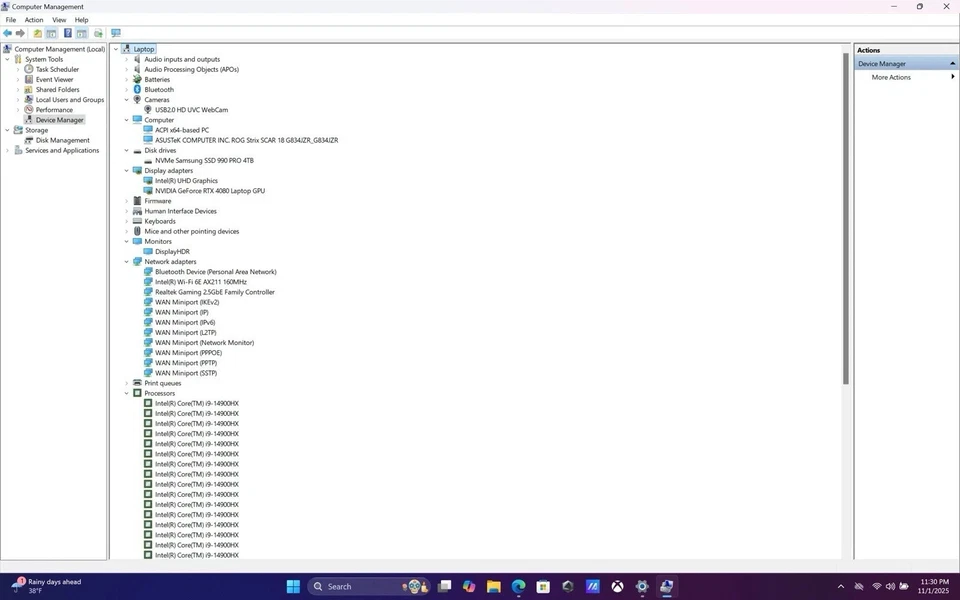
Task: Select the DisplayHDR monitor entry
Action: (x=172, y=252)
